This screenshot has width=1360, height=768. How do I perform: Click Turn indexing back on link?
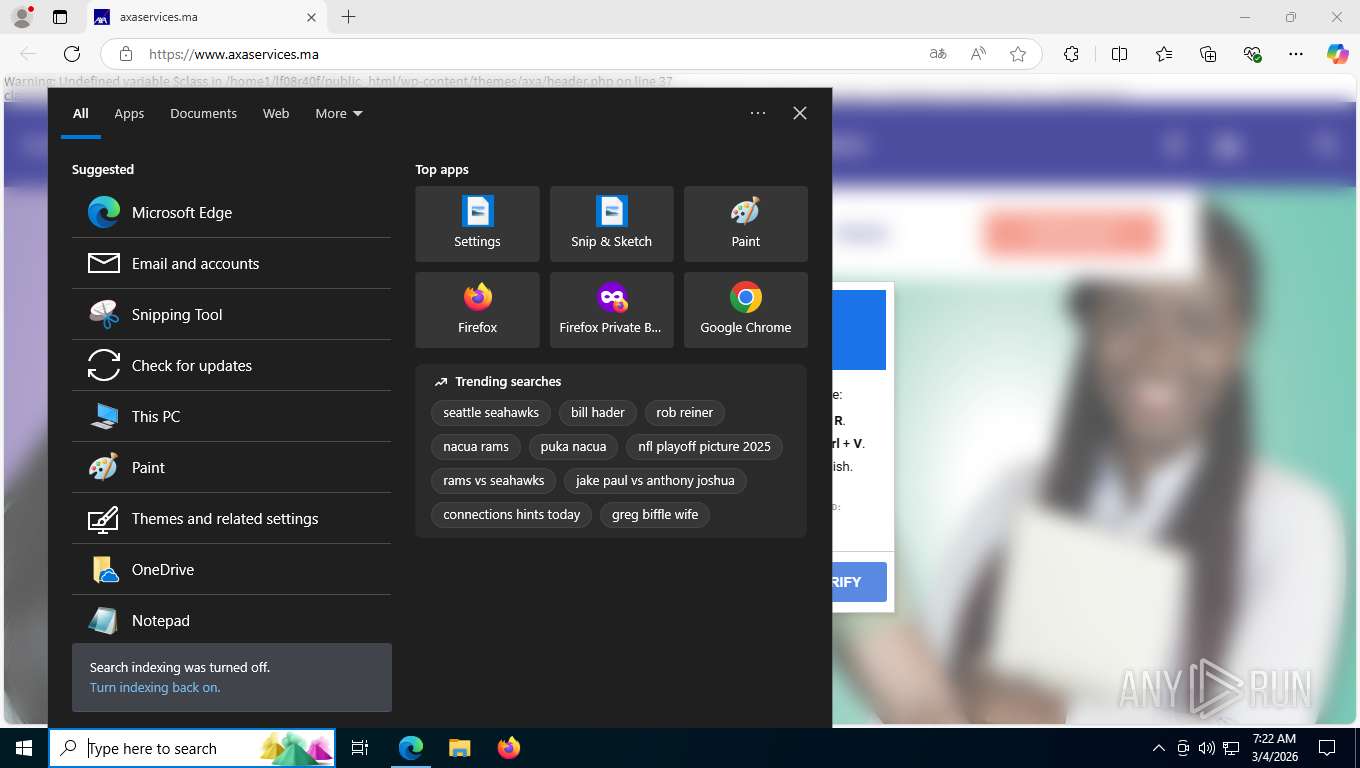(x=155, y=687)
